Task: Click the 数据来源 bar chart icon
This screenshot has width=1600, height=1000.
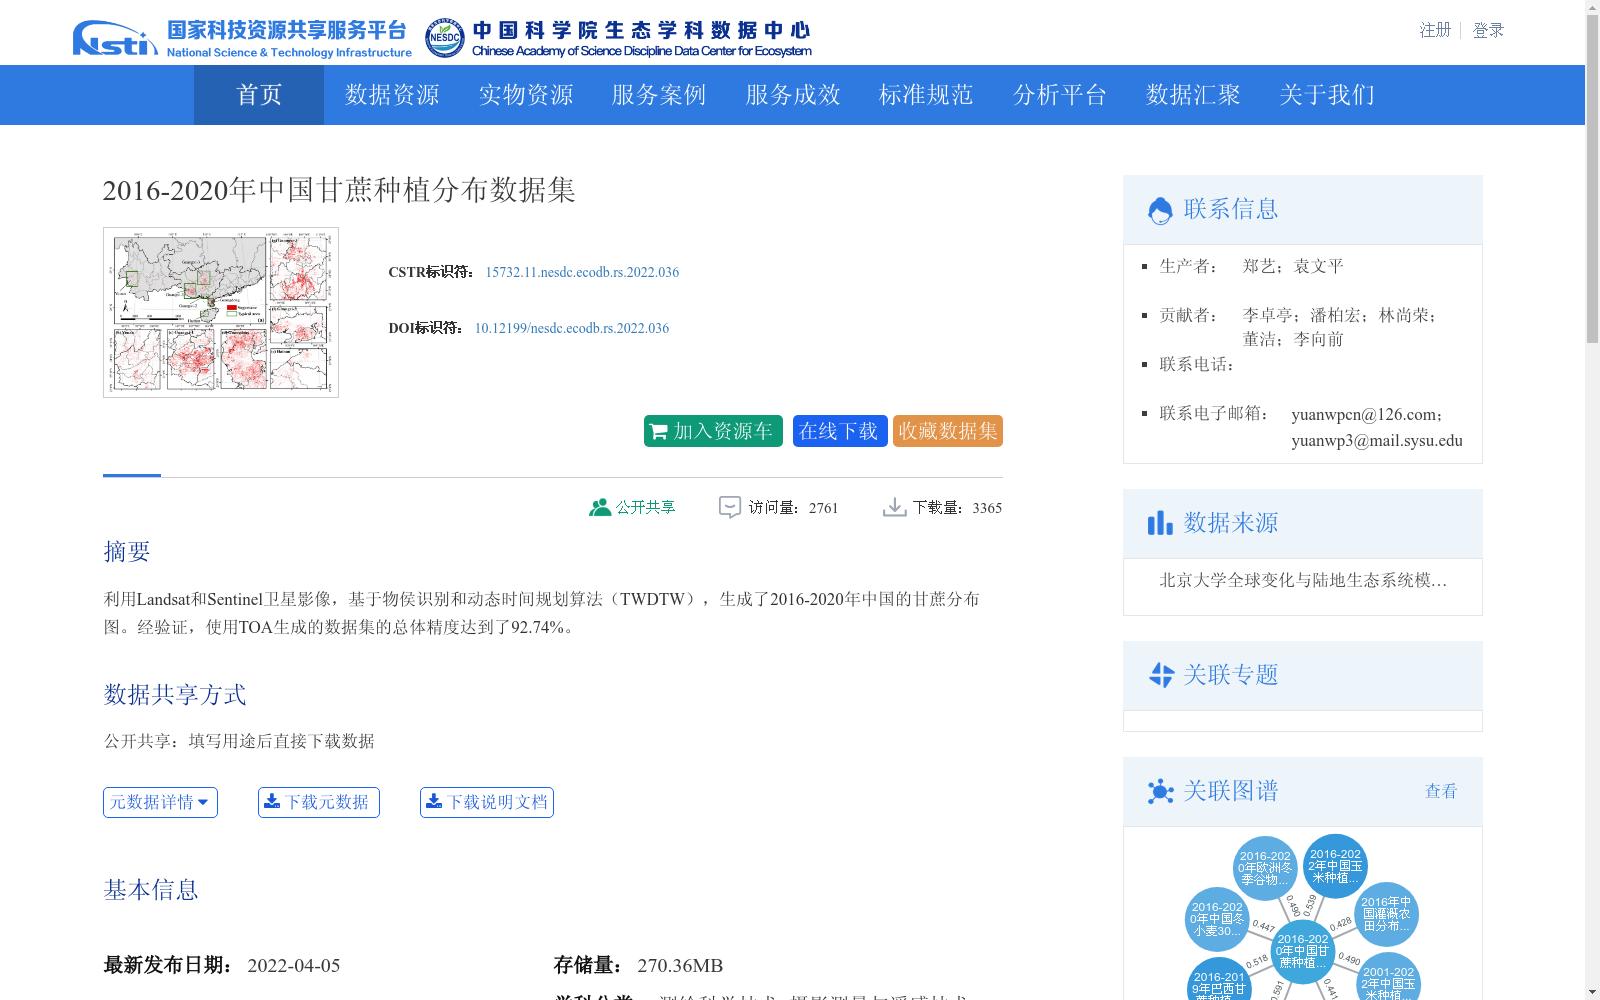Action: click(x=1160, y=523)
